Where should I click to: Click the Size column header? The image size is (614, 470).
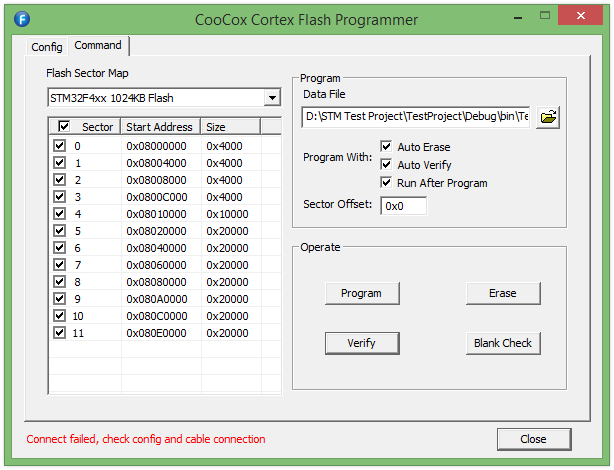[231, 127]
